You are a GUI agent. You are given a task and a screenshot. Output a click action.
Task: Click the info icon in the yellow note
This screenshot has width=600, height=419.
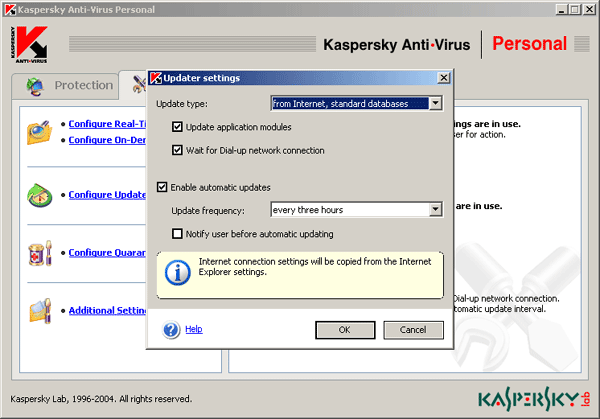(178, 272)
